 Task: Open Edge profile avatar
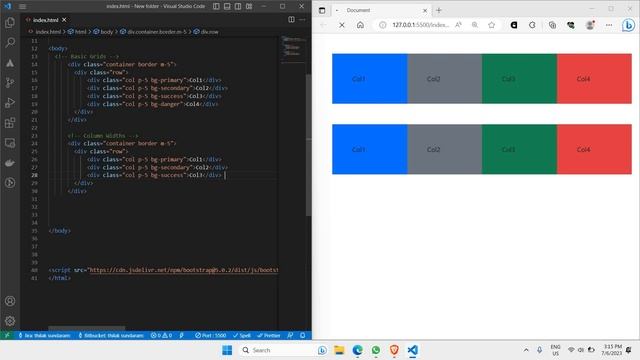coord(590,25)
